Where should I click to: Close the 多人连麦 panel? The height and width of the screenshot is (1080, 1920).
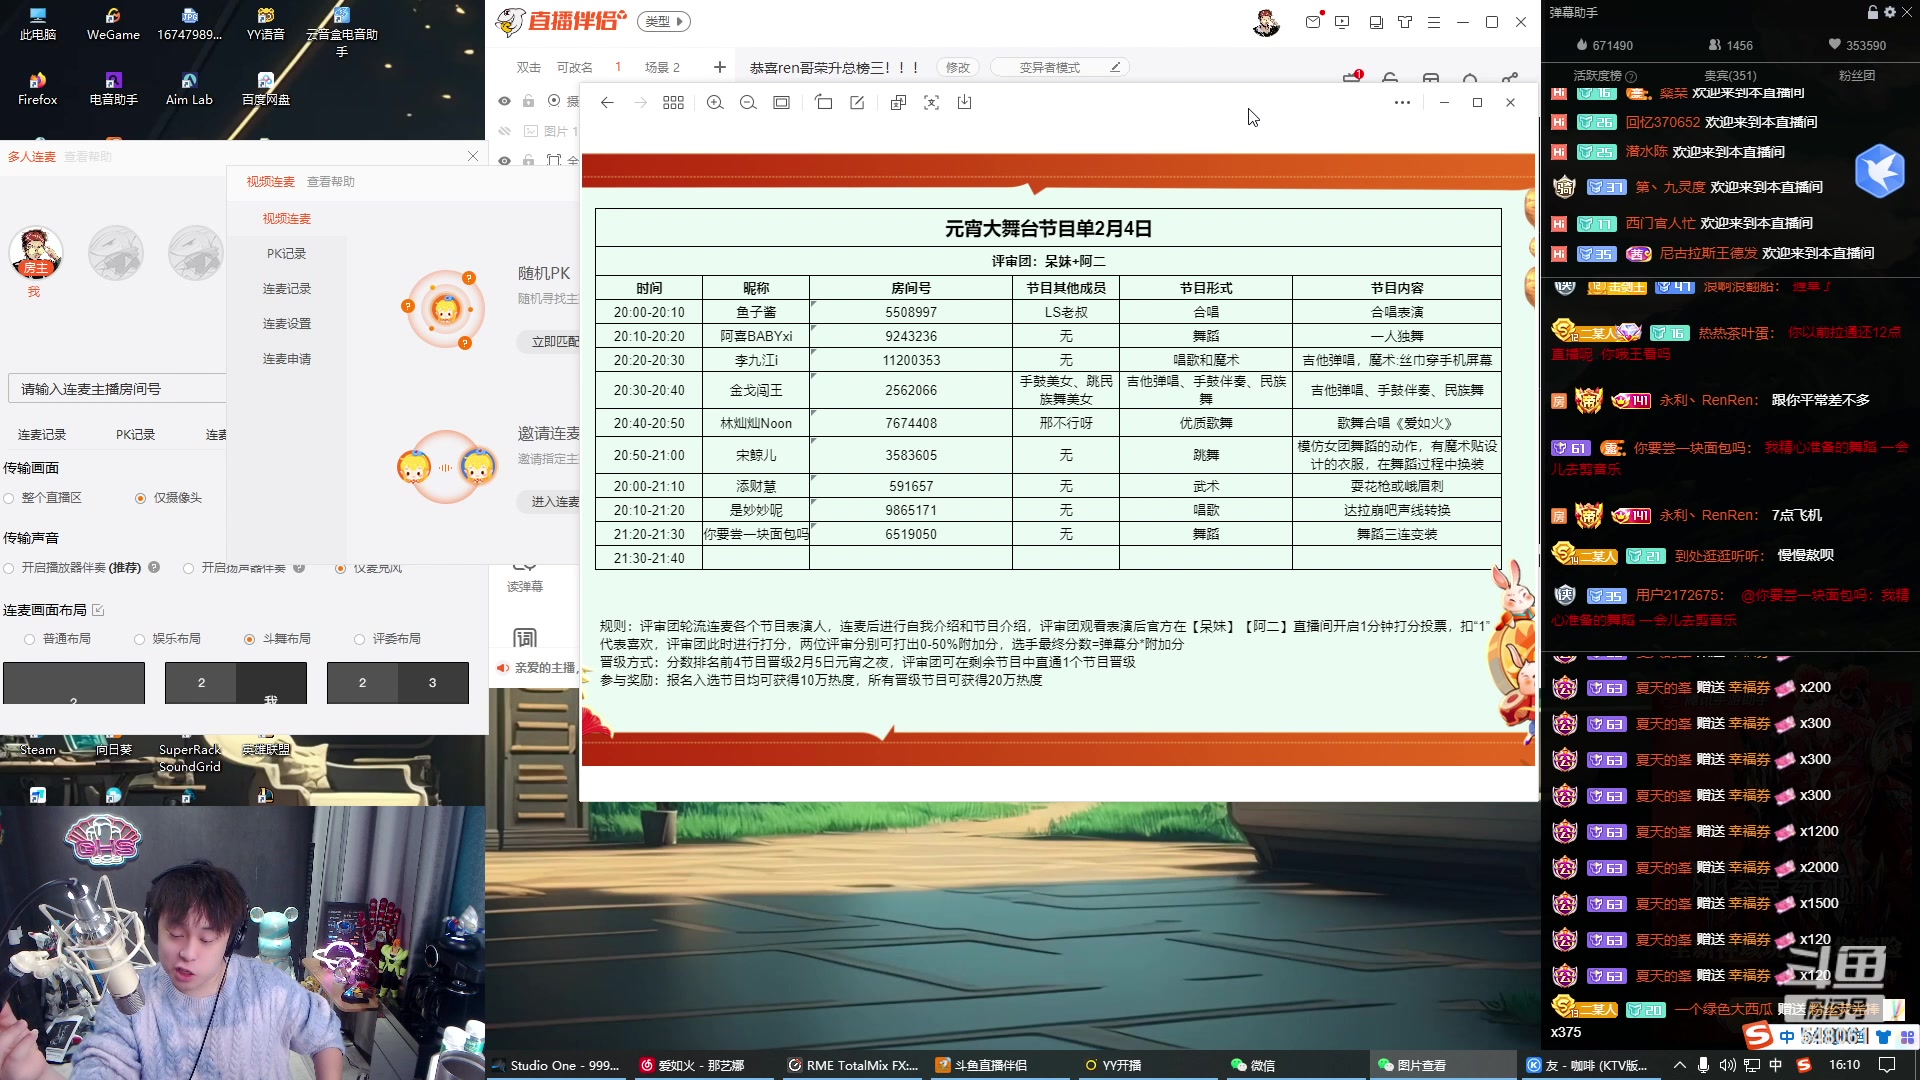pos(473,156)
